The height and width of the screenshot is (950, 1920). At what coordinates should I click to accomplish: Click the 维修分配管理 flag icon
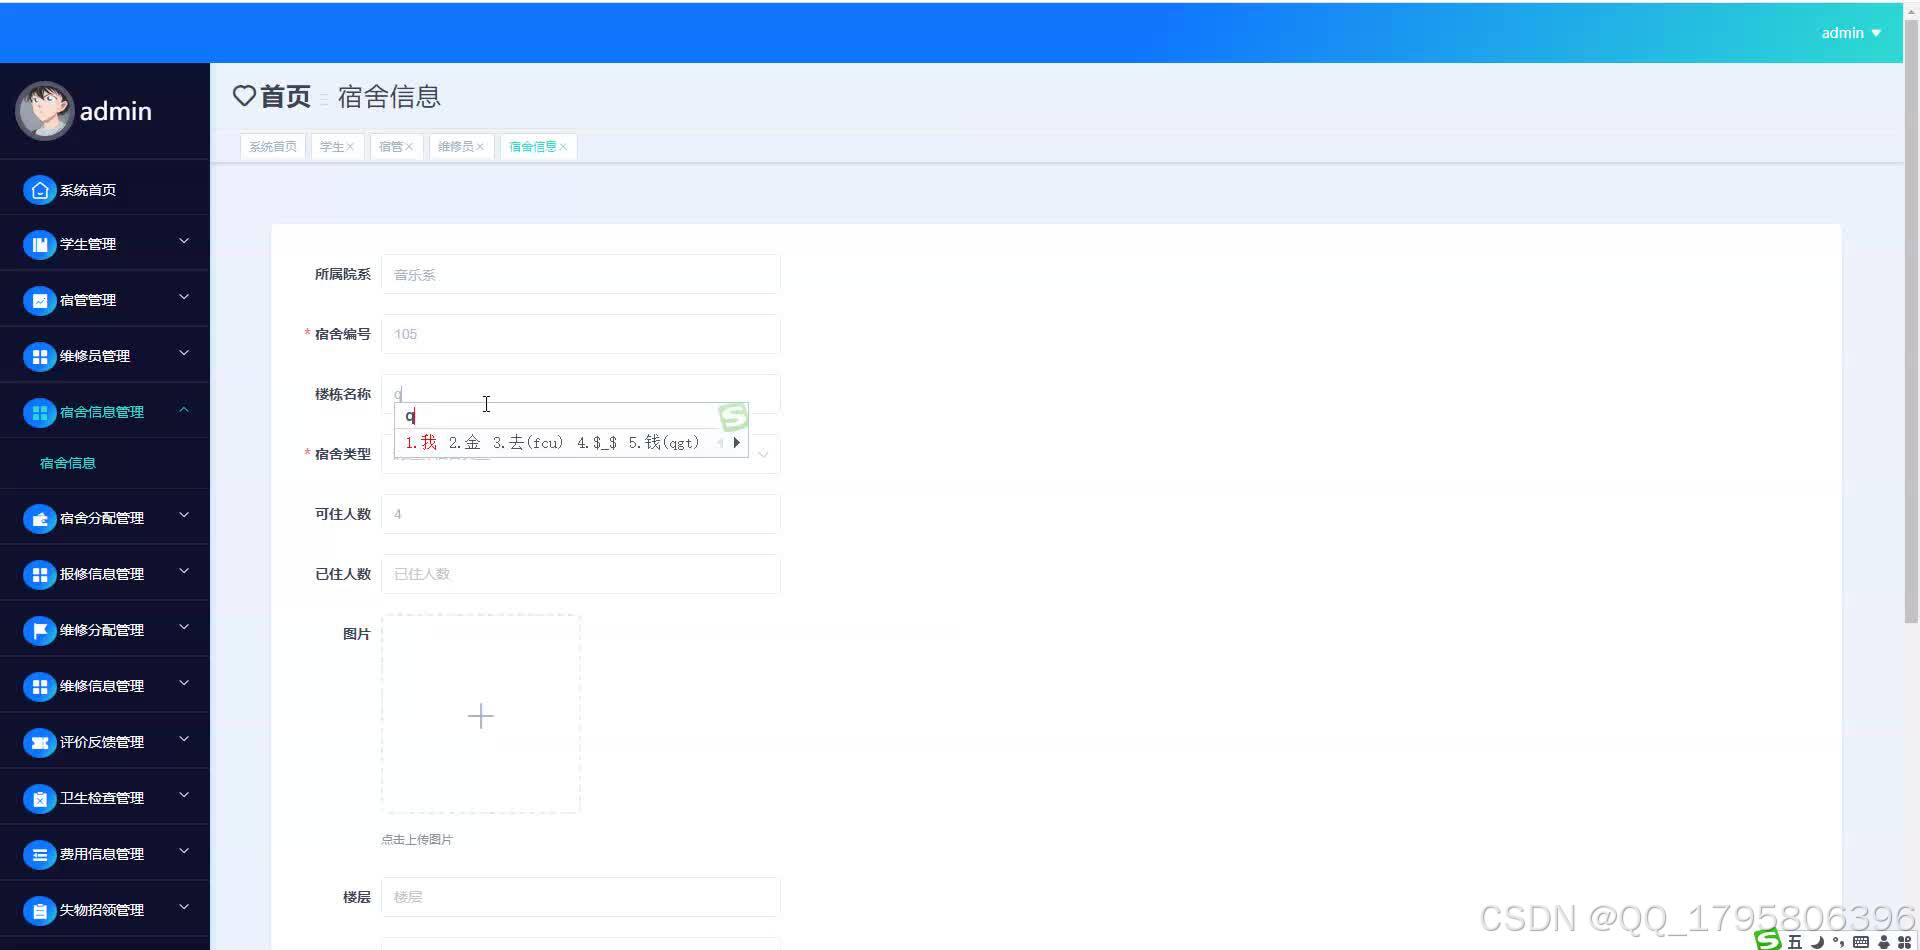(x=39, y=630)
